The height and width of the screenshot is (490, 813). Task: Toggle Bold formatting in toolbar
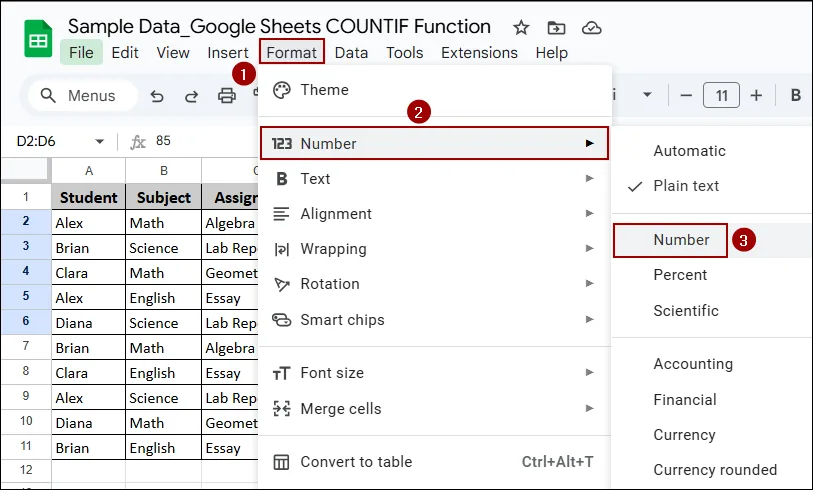[x=795, y=95]
